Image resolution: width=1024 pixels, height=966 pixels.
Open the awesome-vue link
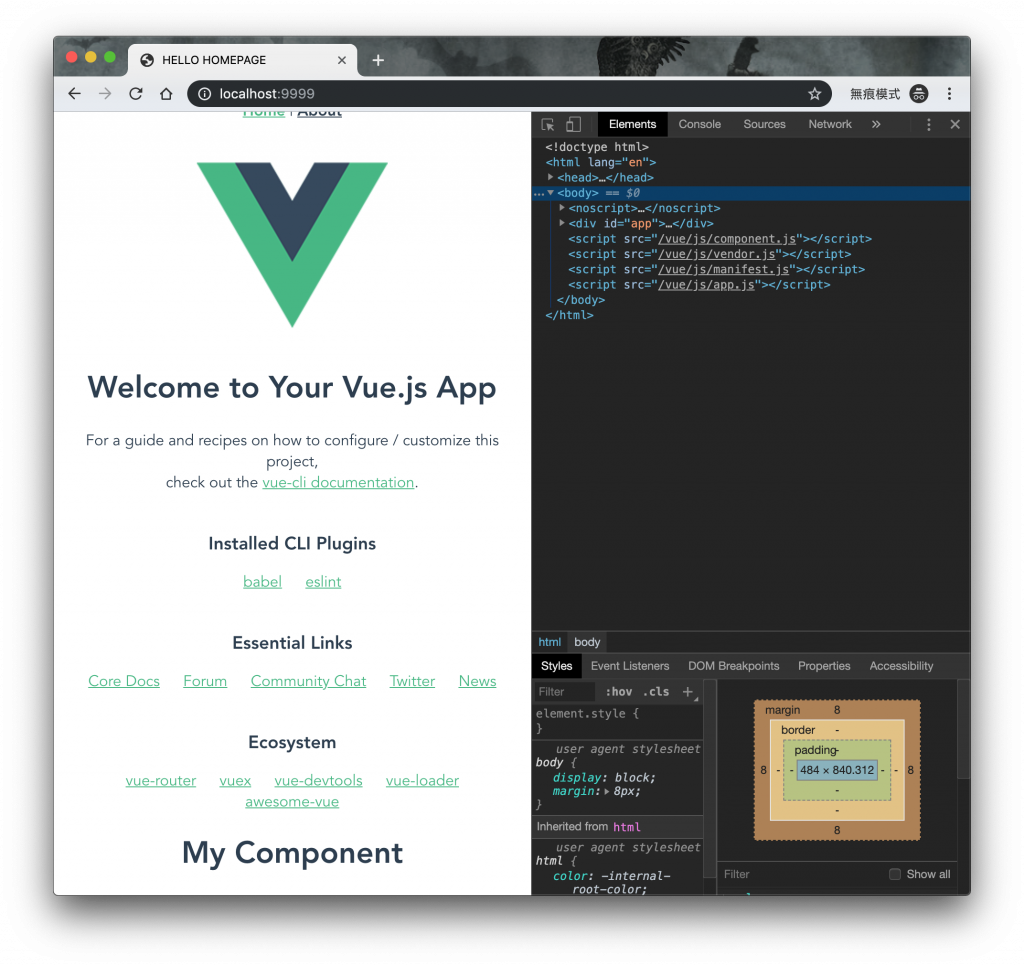click(x=292, y=801)
